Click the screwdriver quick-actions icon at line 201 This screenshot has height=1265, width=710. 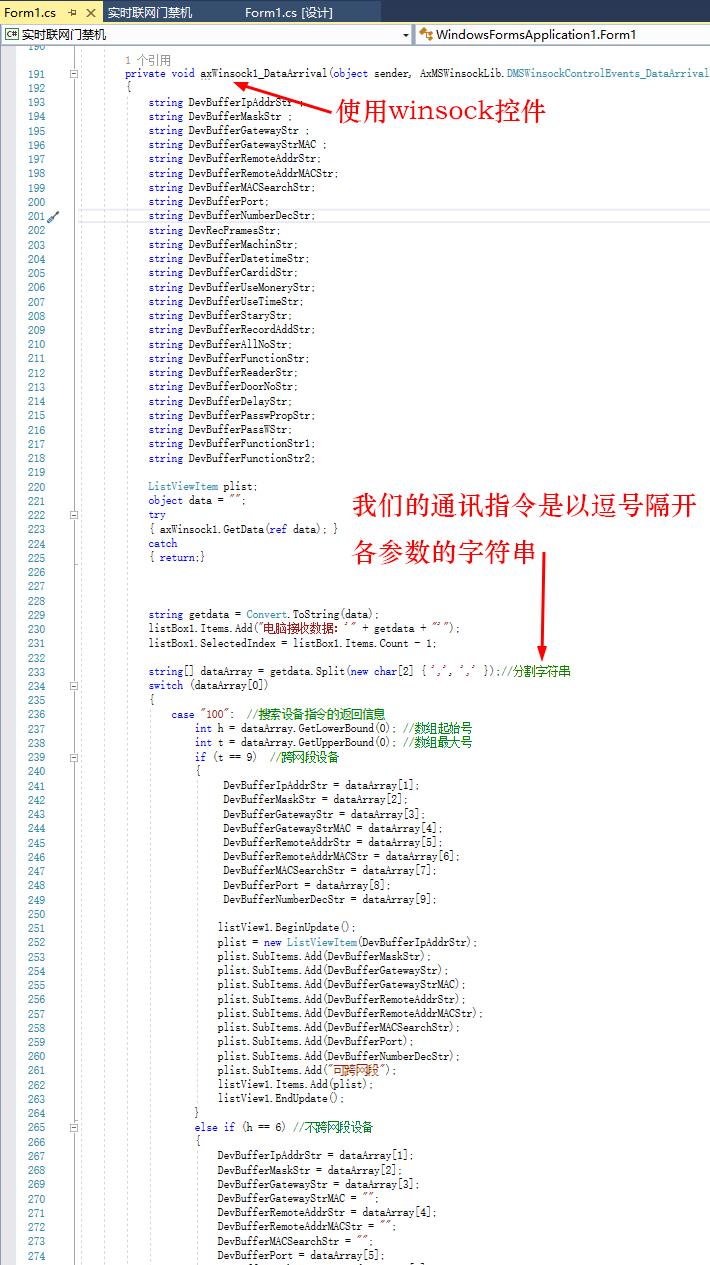tap(53, 216)
